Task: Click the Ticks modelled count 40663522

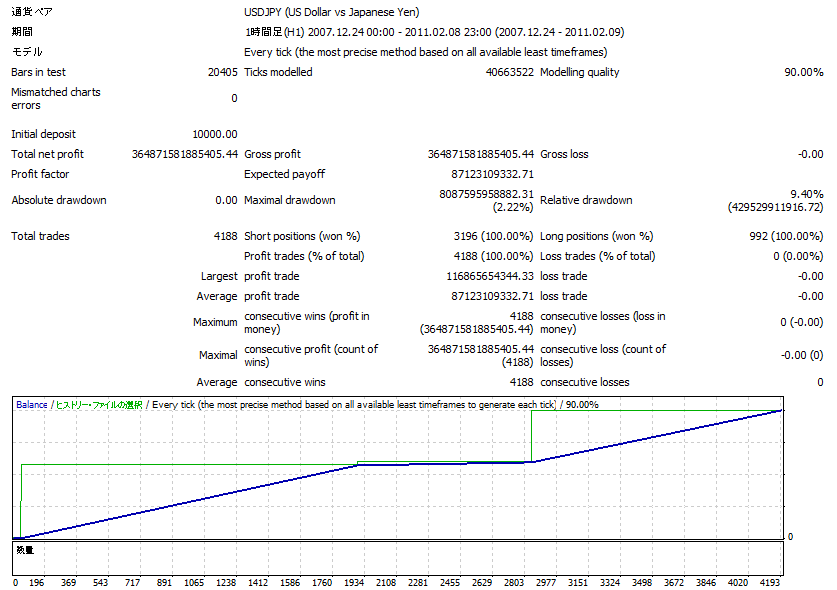Action: (x=509, y=72)
